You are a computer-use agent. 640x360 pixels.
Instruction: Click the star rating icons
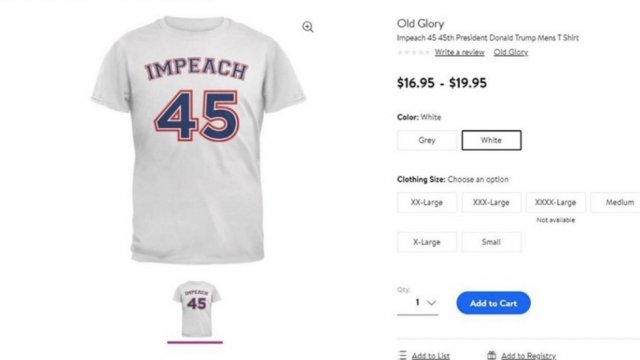point(413,52)
